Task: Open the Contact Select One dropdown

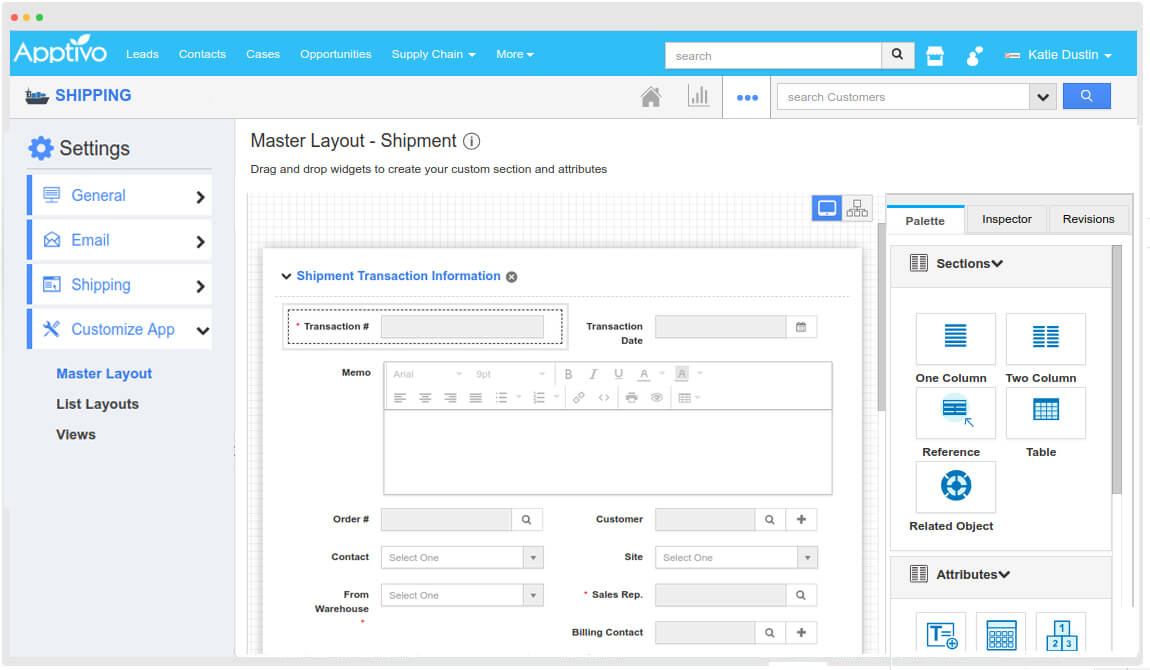Action: click(x=461, y=557)
